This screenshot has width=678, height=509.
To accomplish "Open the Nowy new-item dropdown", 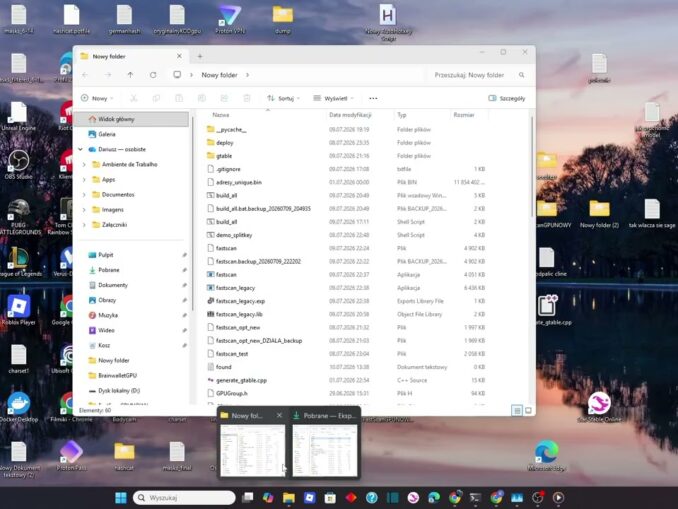I will [97, 98].
